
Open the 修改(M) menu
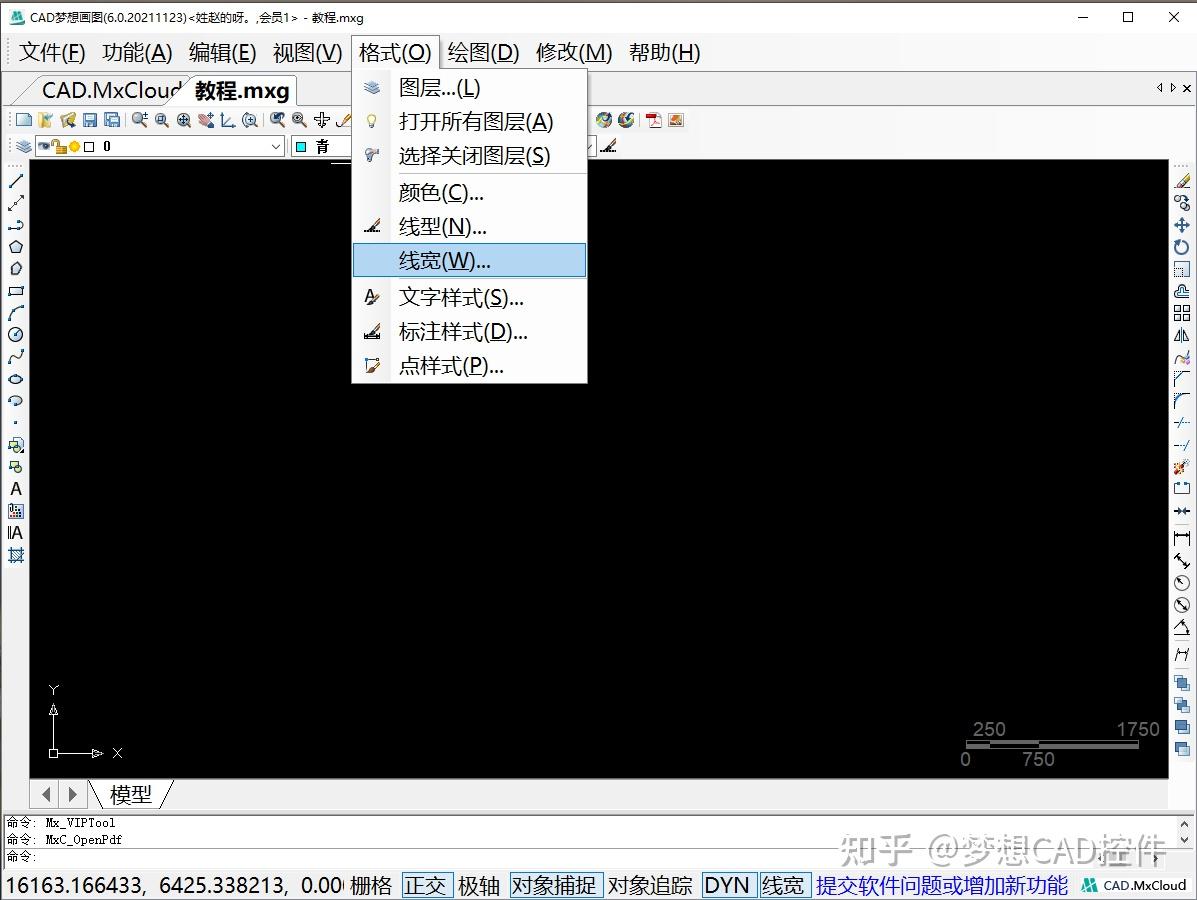(x=574, y=53)
